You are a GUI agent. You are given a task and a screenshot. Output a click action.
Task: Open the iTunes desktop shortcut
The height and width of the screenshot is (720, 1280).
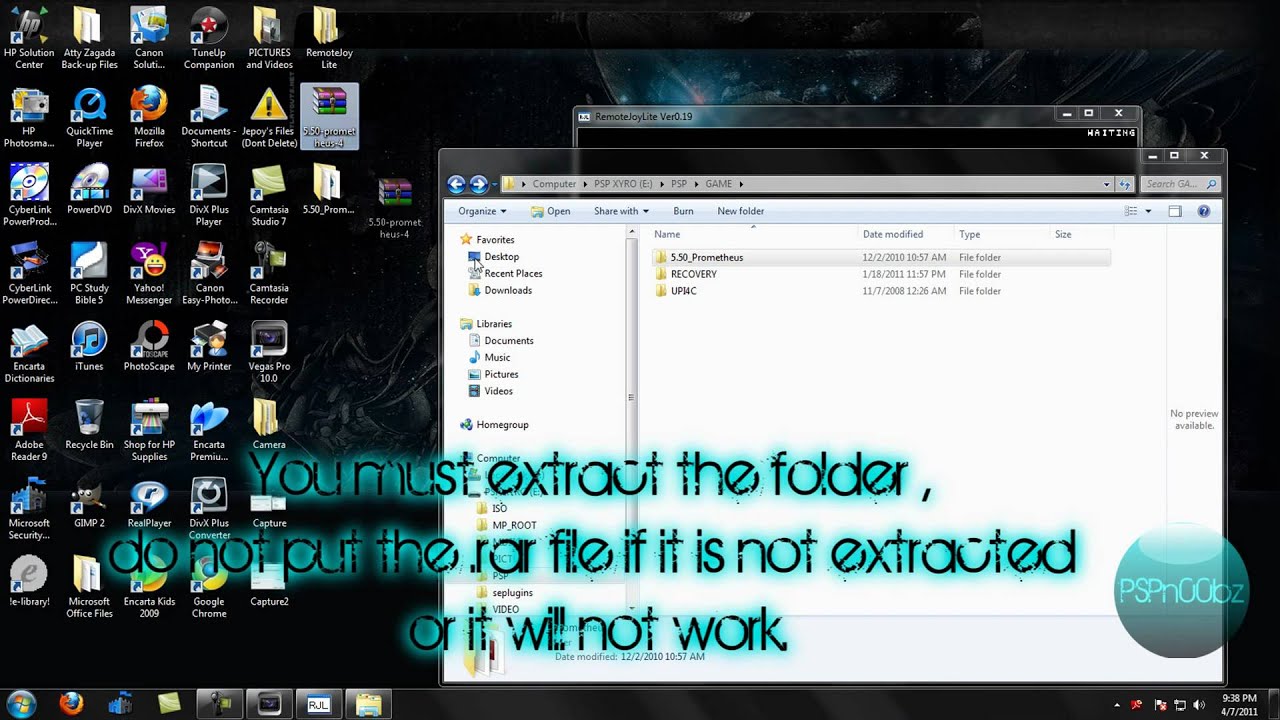[89, 347]
